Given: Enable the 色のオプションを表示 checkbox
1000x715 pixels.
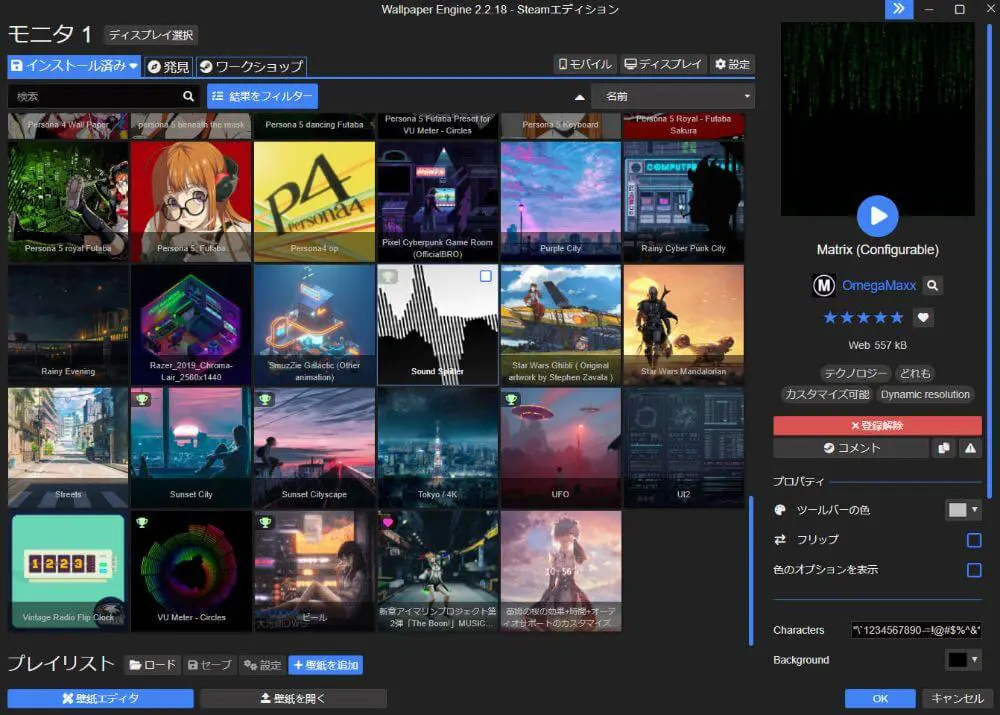Looking at the screenshot, I should pyautogui.click(x=974, y=570).
